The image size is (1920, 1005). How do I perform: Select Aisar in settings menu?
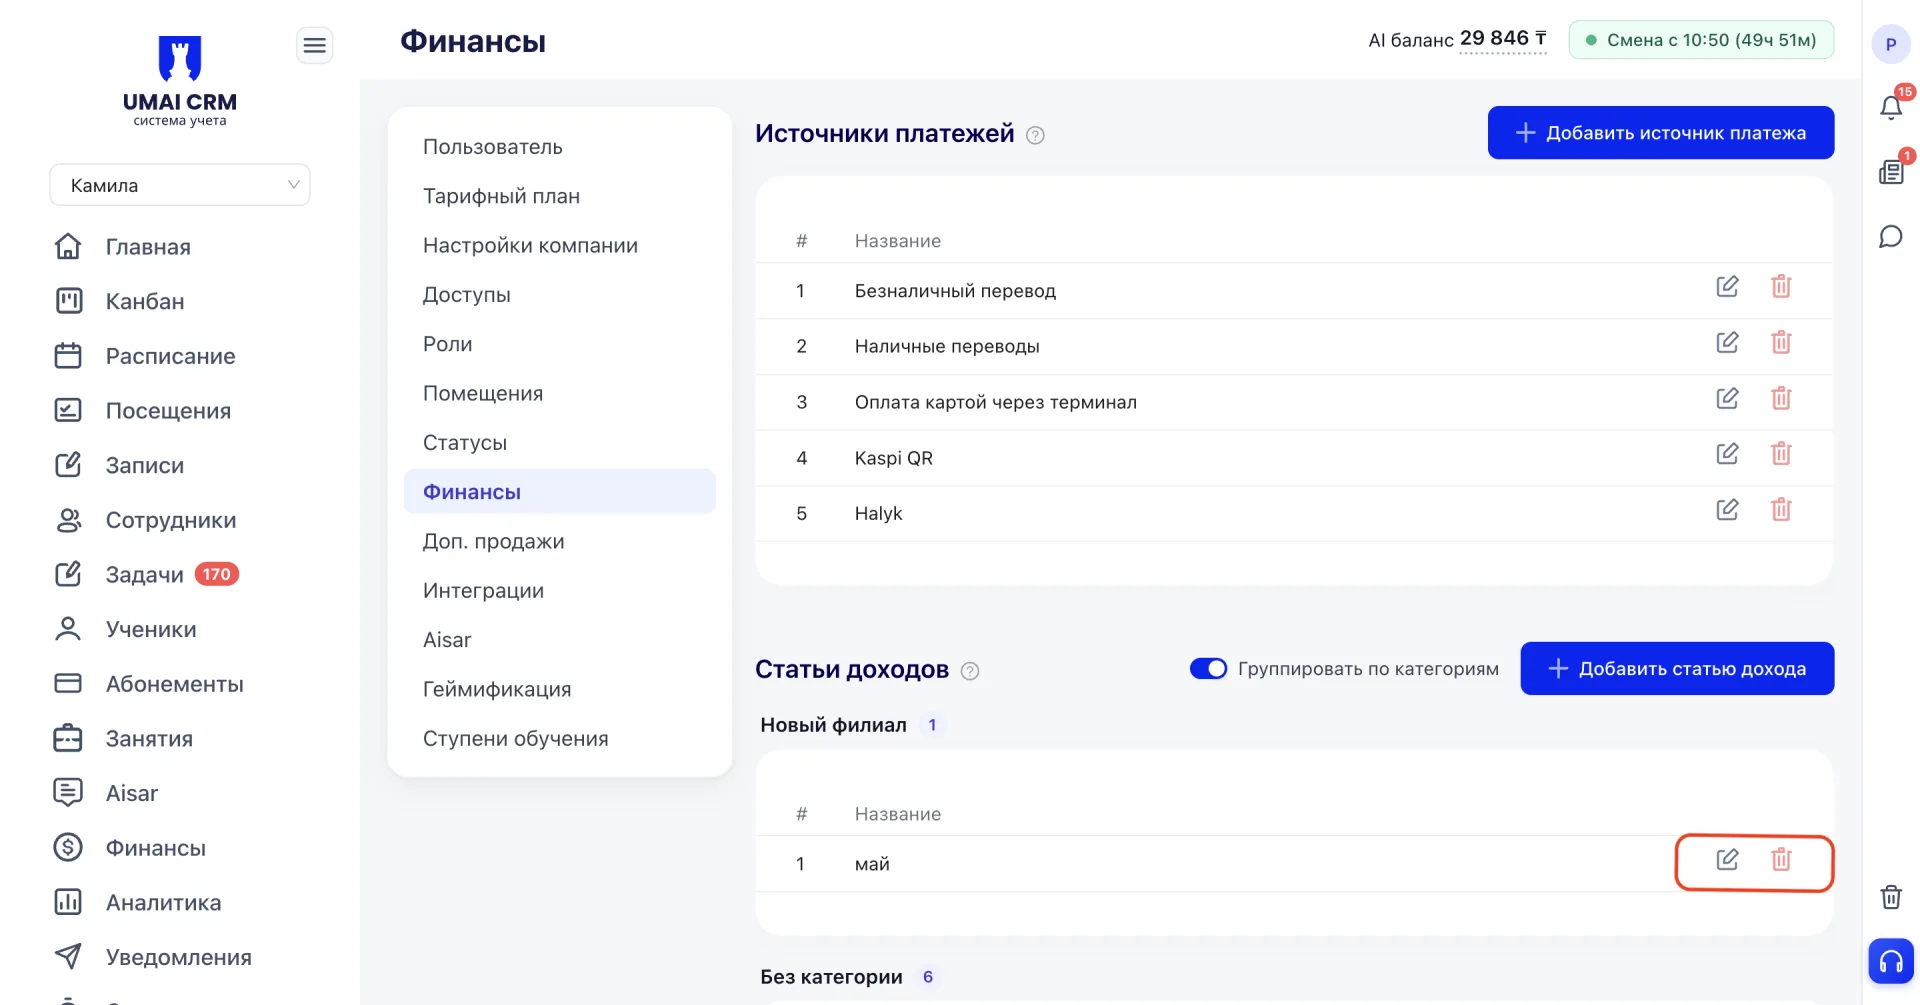pos(447,639)
